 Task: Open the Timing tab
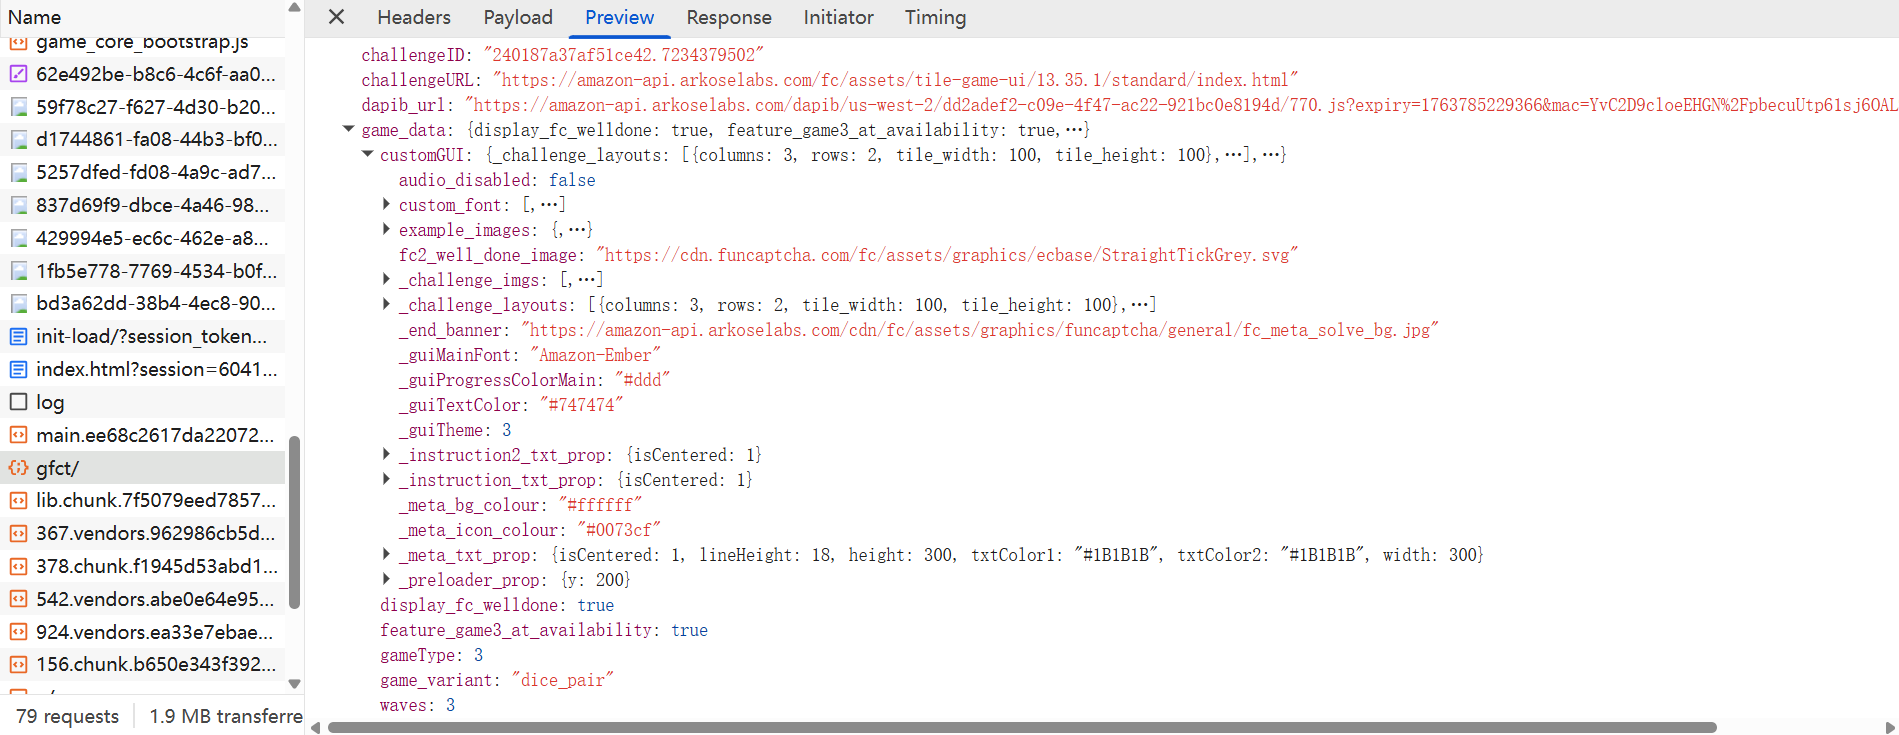(934, 17)
